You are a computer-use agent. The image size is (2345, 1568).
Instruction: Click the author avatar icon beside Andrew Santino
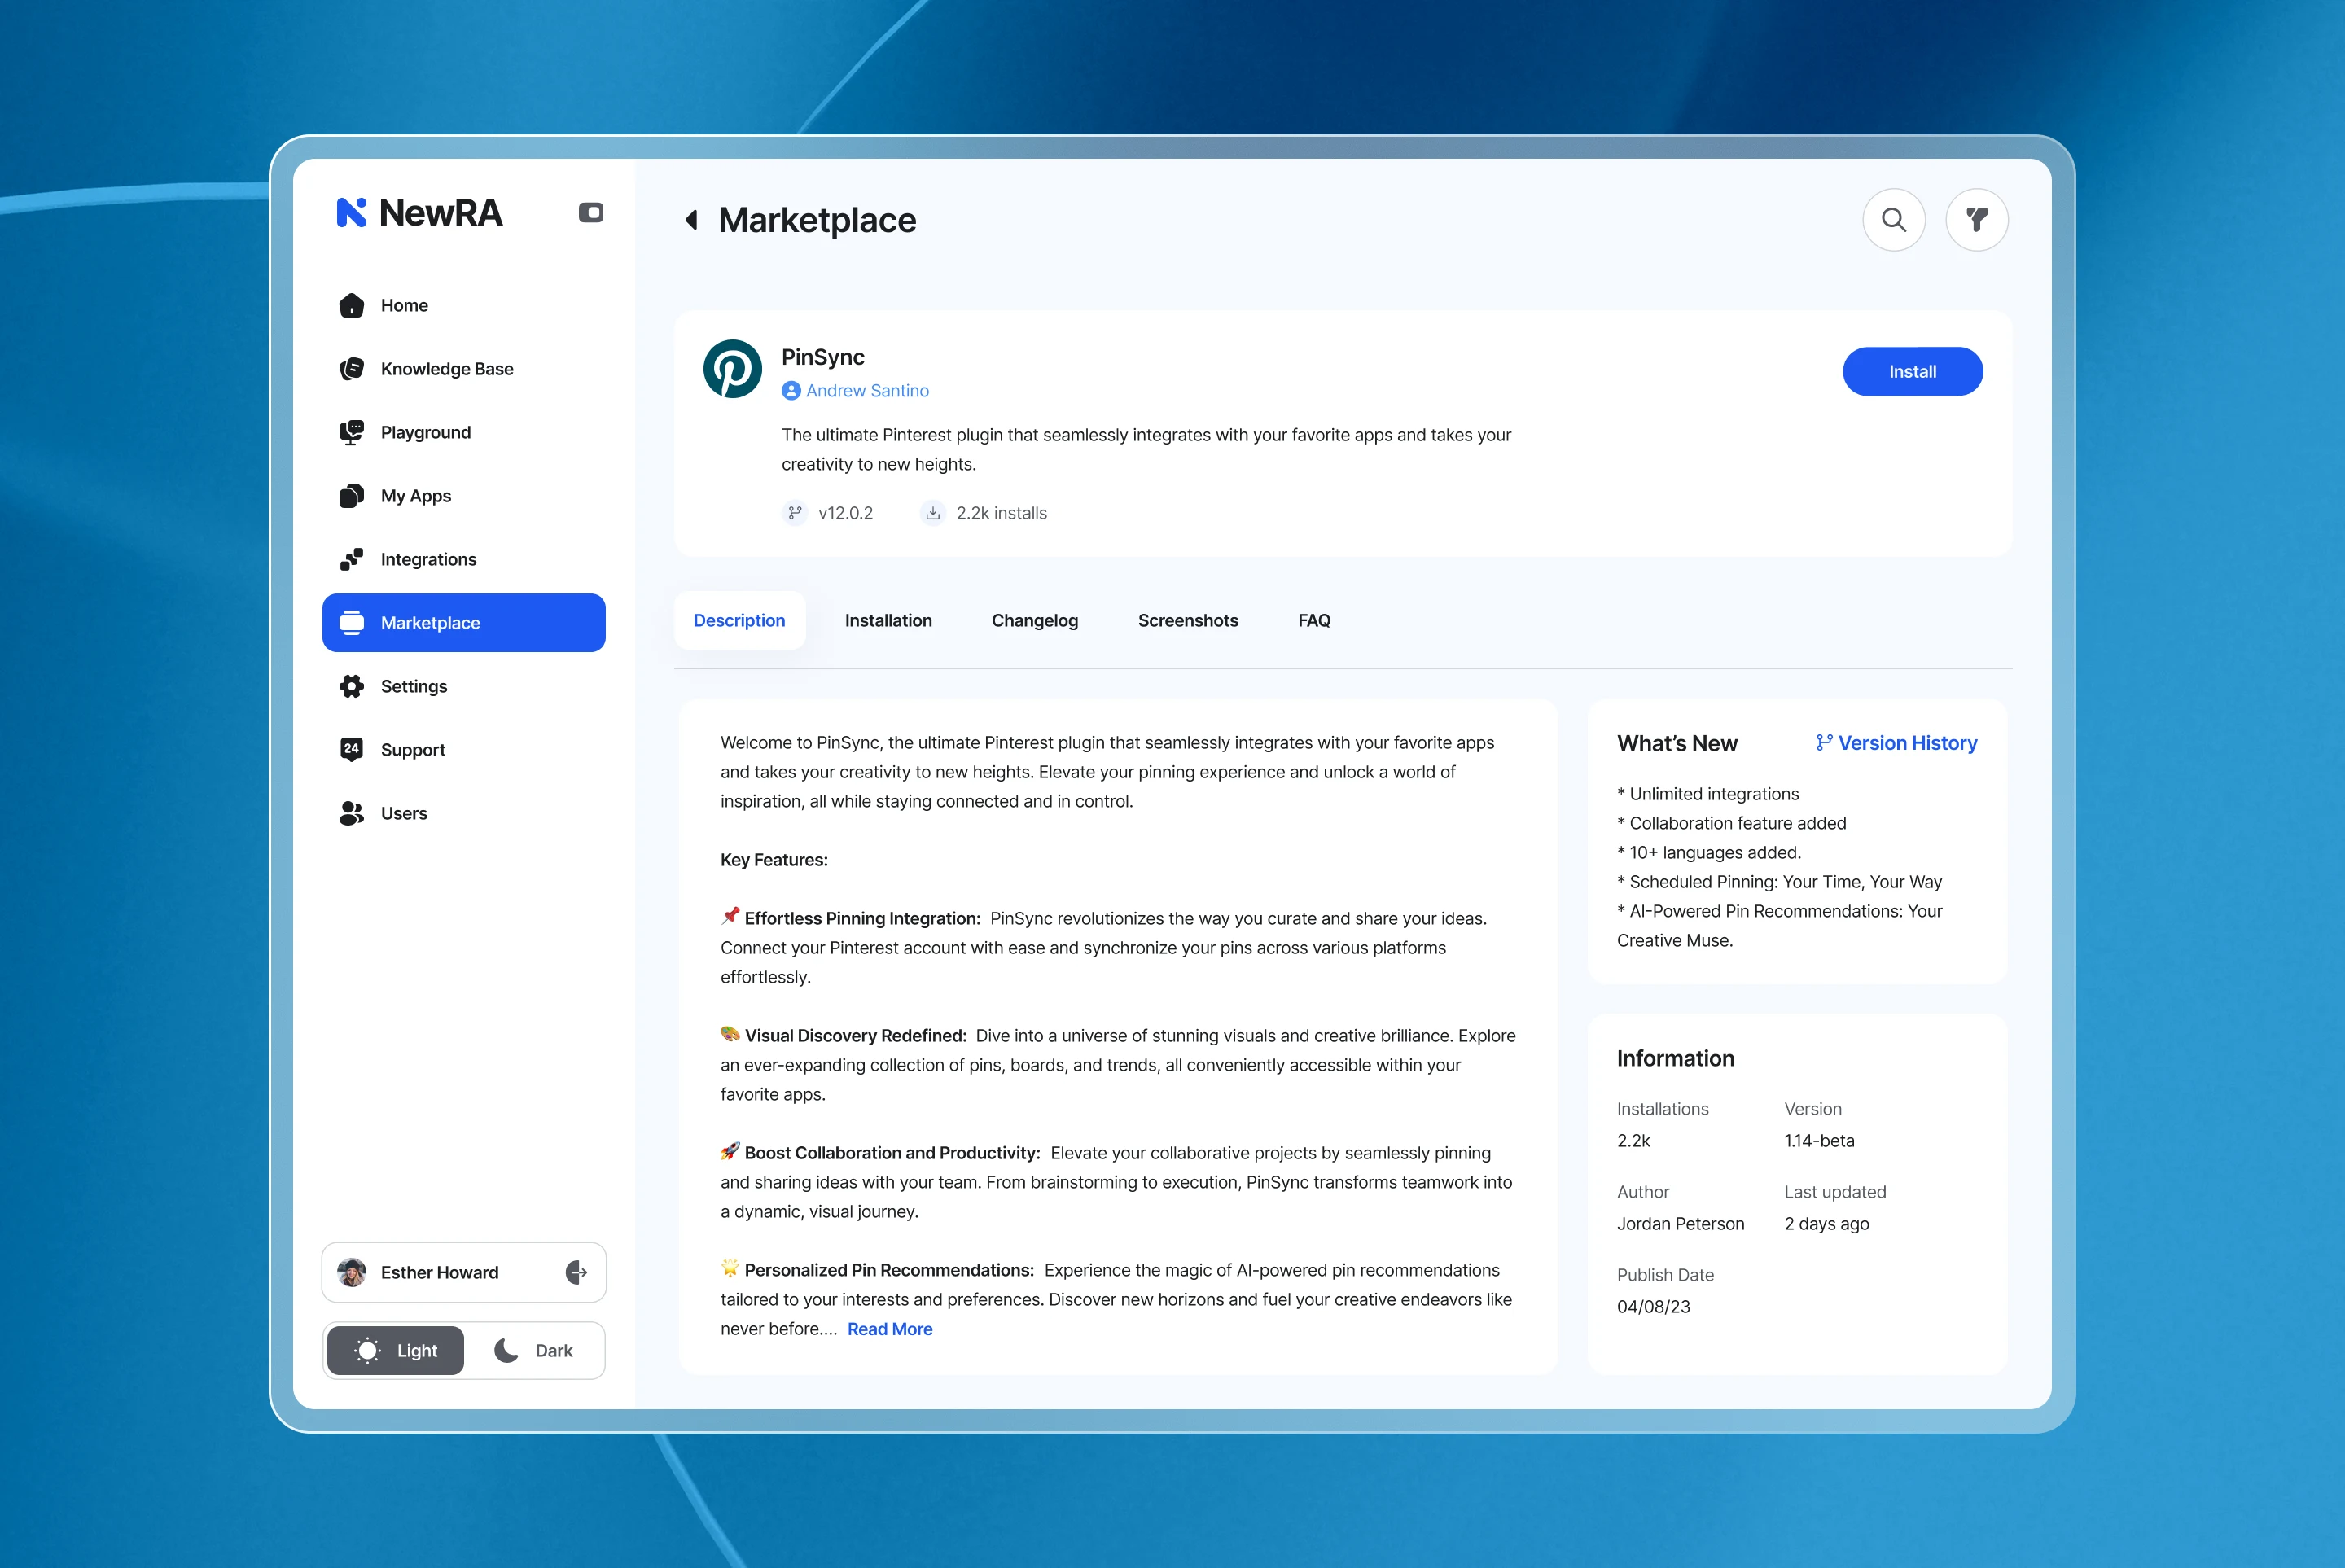point(791,391)
